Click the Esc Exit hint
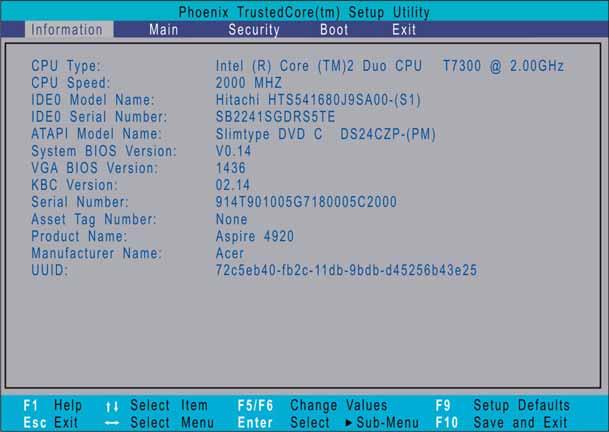This screenshot has width=609, height=432. click(50, 423)
